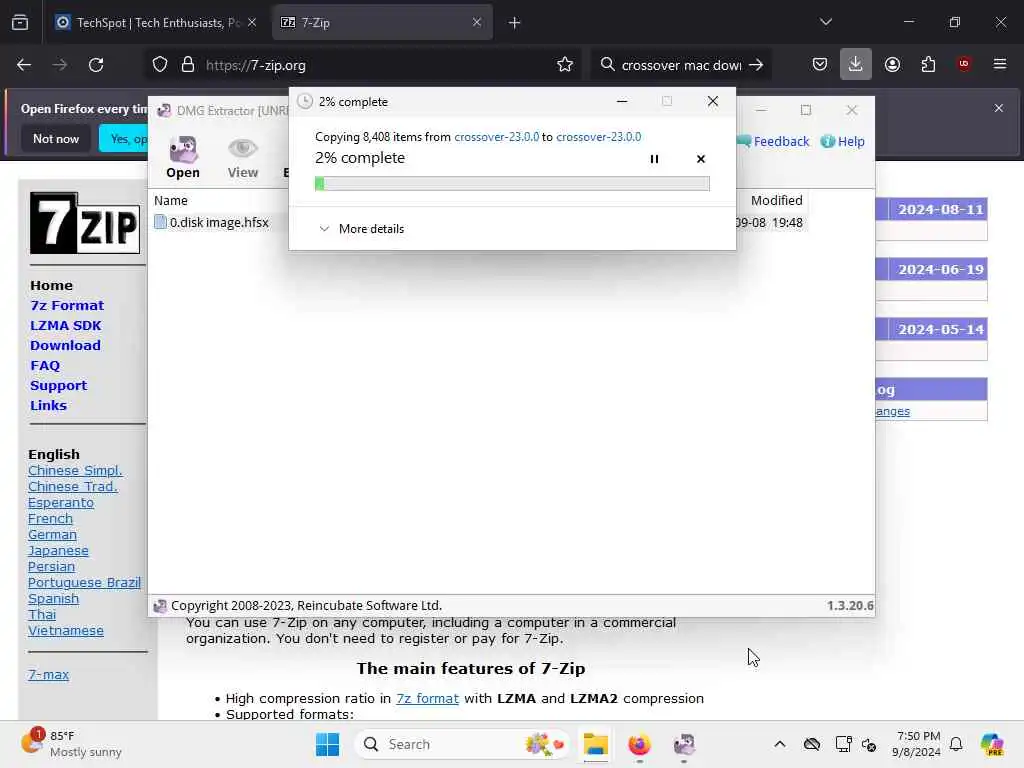Switch language to Chinese Simpl.
The image size is (1024, 768).
click(x=75, y=470)
